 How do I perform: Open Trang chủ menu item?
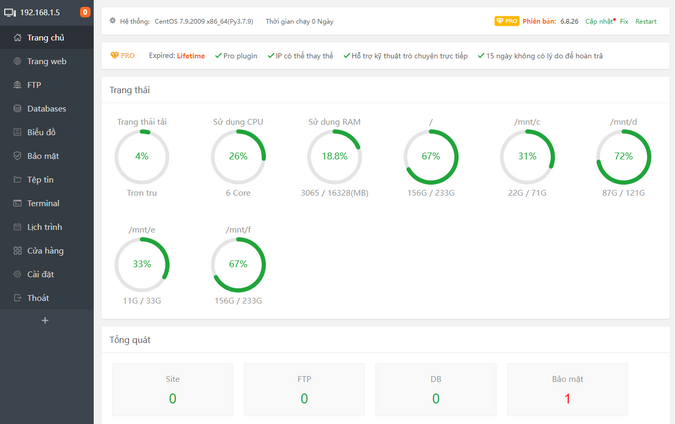(x=46, y=38)
